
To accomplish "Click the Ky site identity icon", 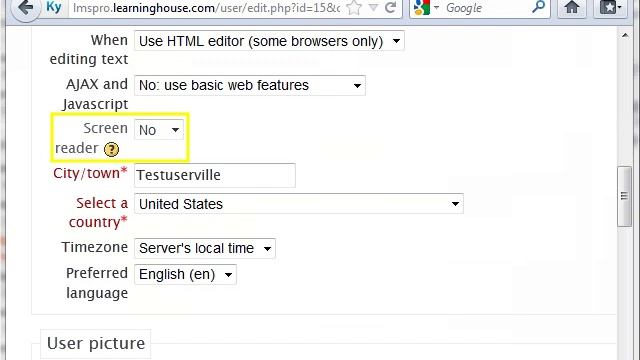I will (54, 7).
